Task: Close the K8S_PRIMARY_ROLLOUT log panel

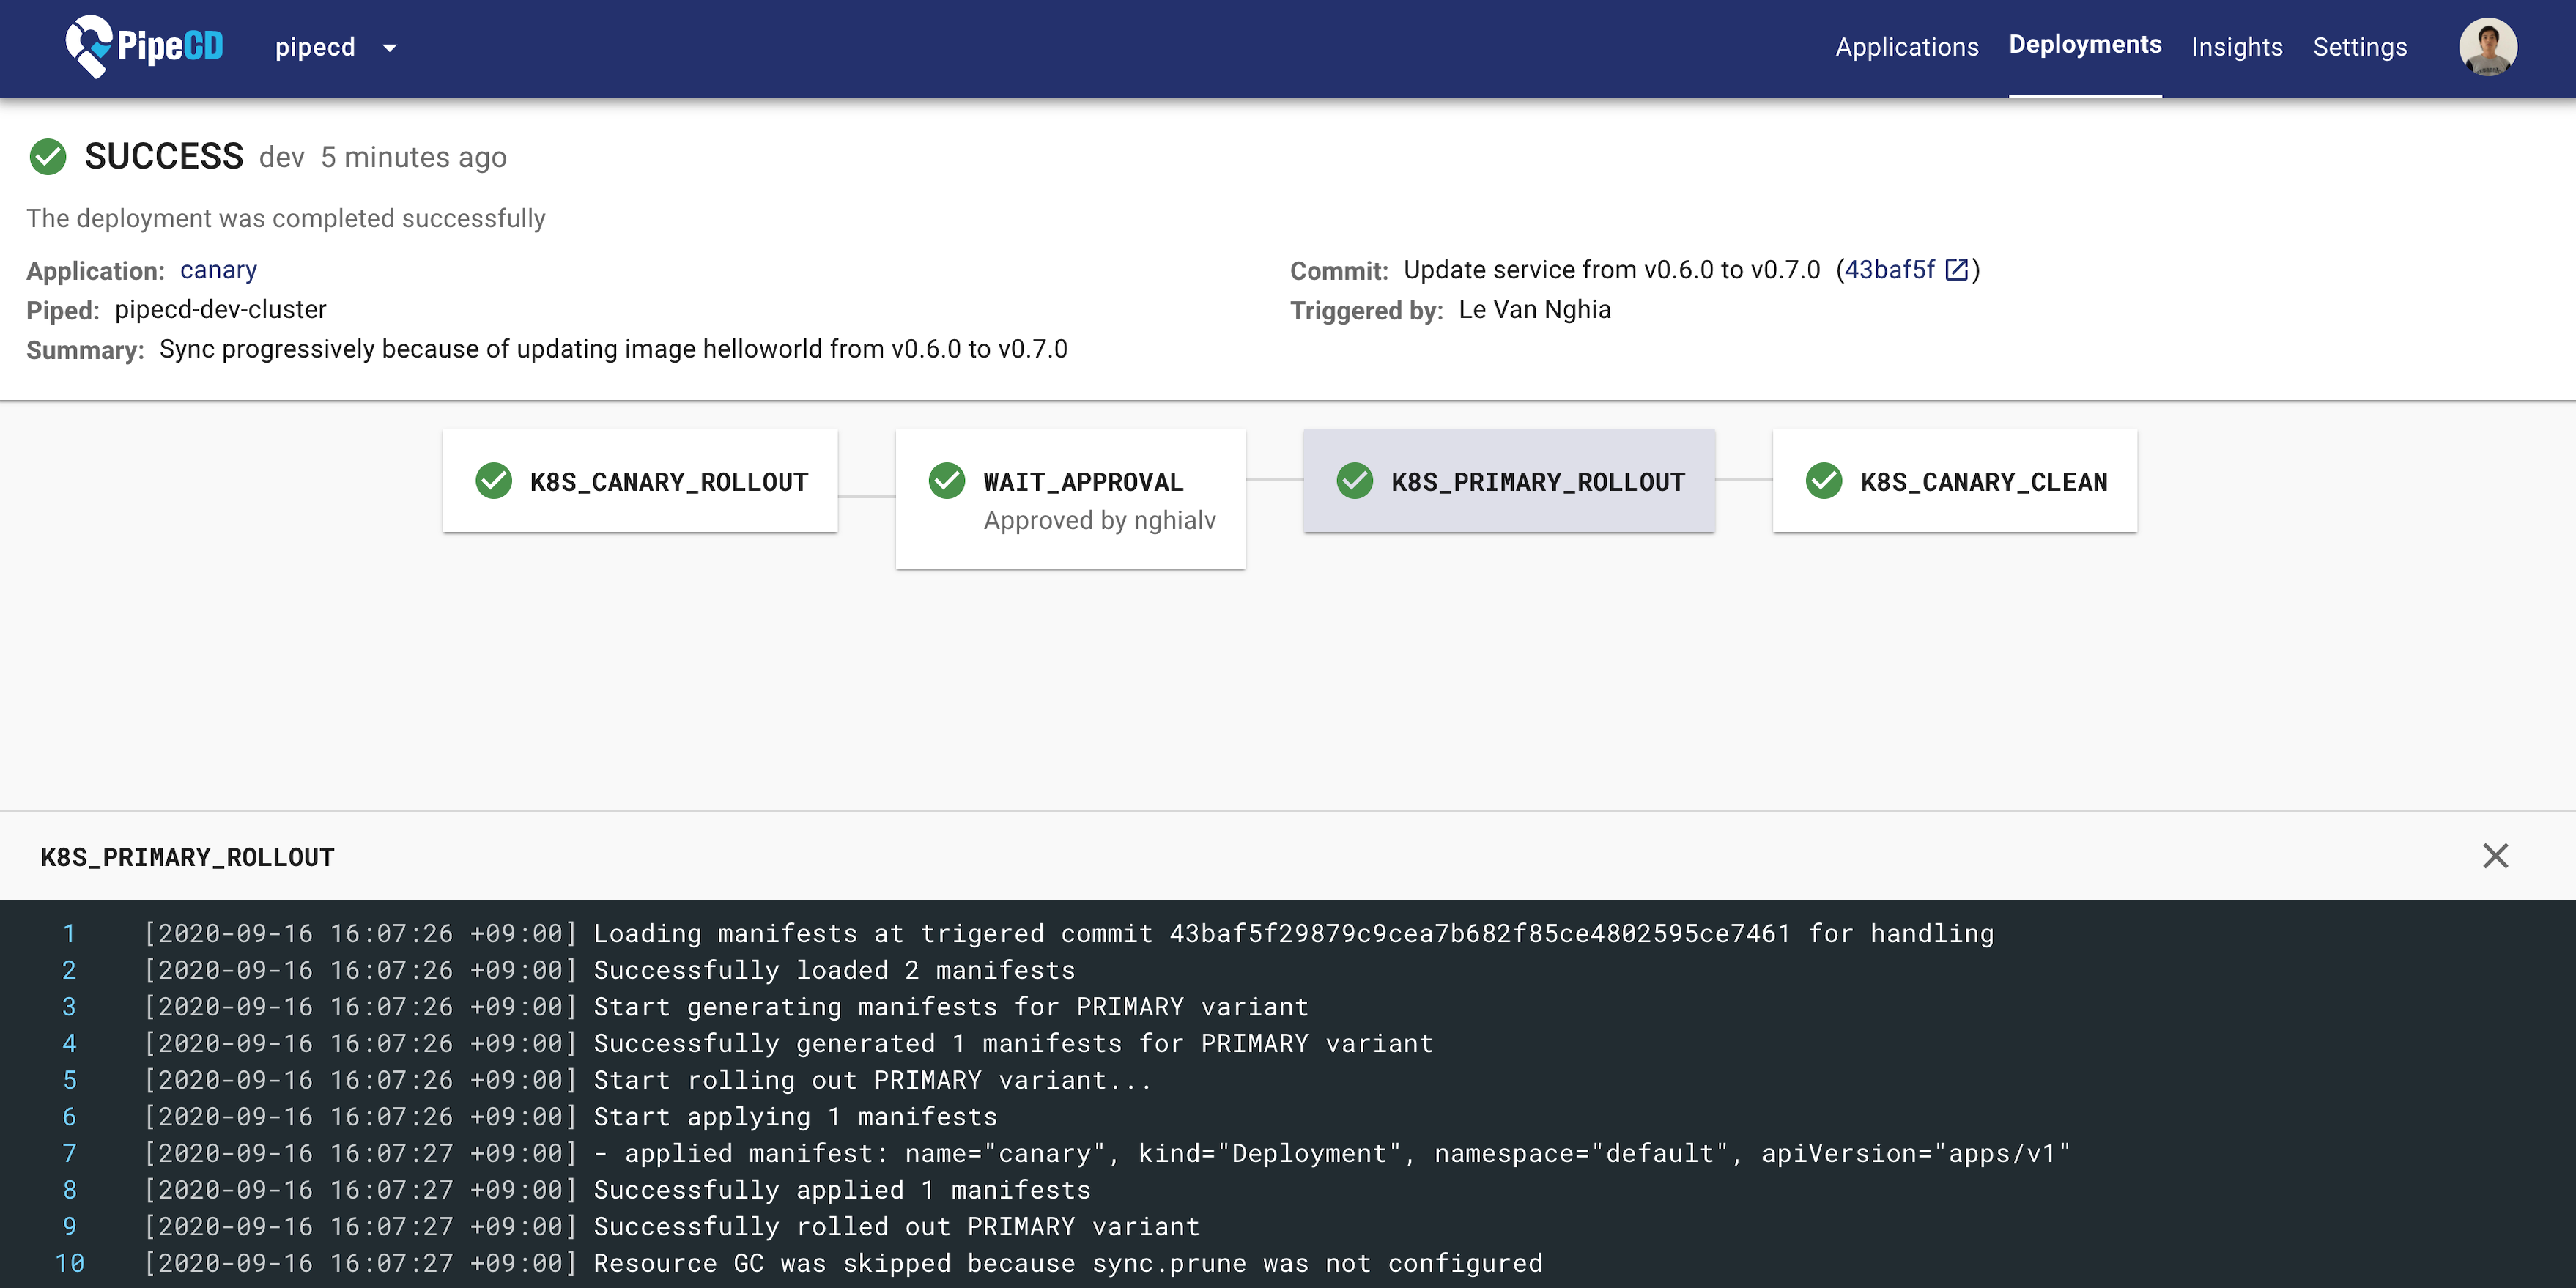Action: [2495, 856]
